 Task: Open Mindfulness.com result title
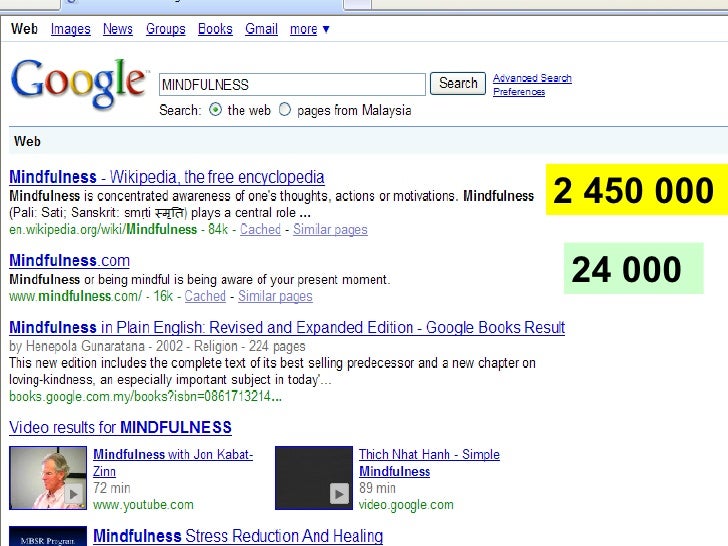[70, 260]
